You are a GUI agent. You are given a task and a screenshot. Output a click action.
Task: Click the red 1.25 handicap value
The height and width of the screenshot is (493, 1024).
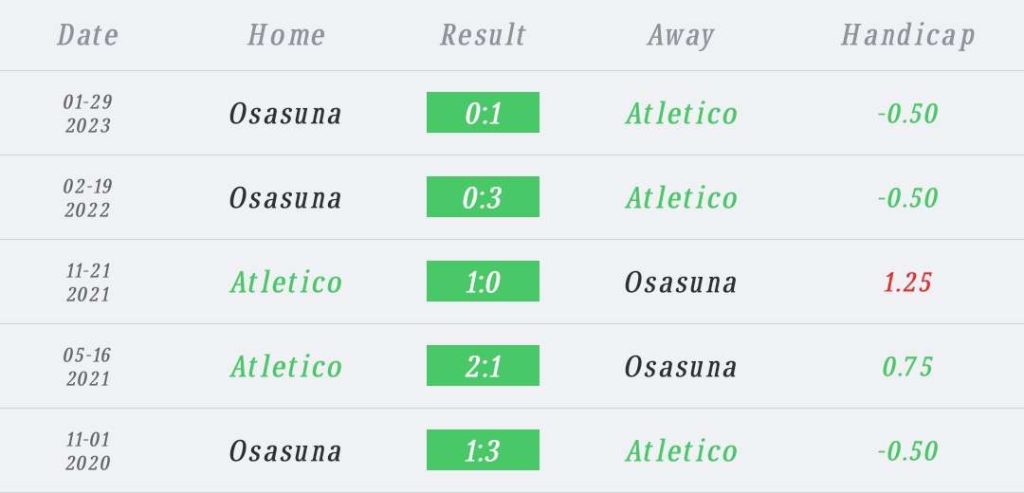click(x=908, y=282)
